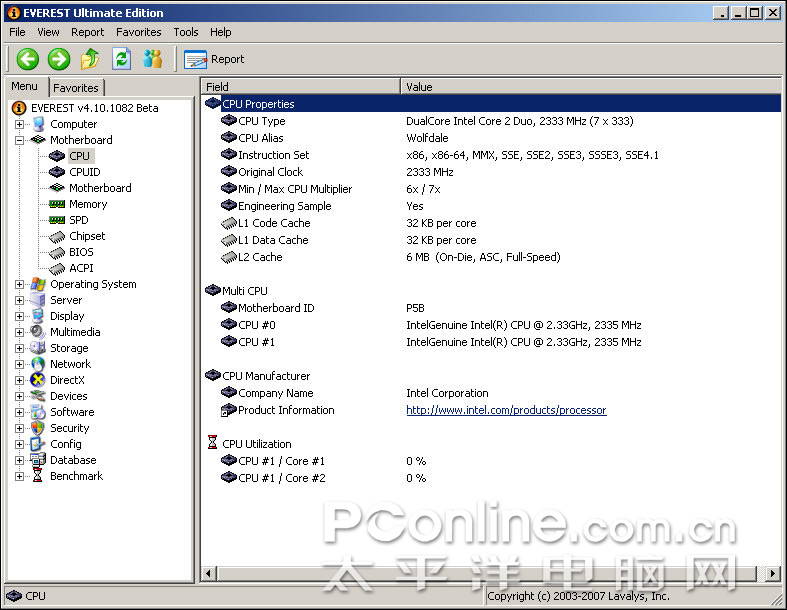
Task: Select the Company Name row
Action: click(x=492, y=393)
